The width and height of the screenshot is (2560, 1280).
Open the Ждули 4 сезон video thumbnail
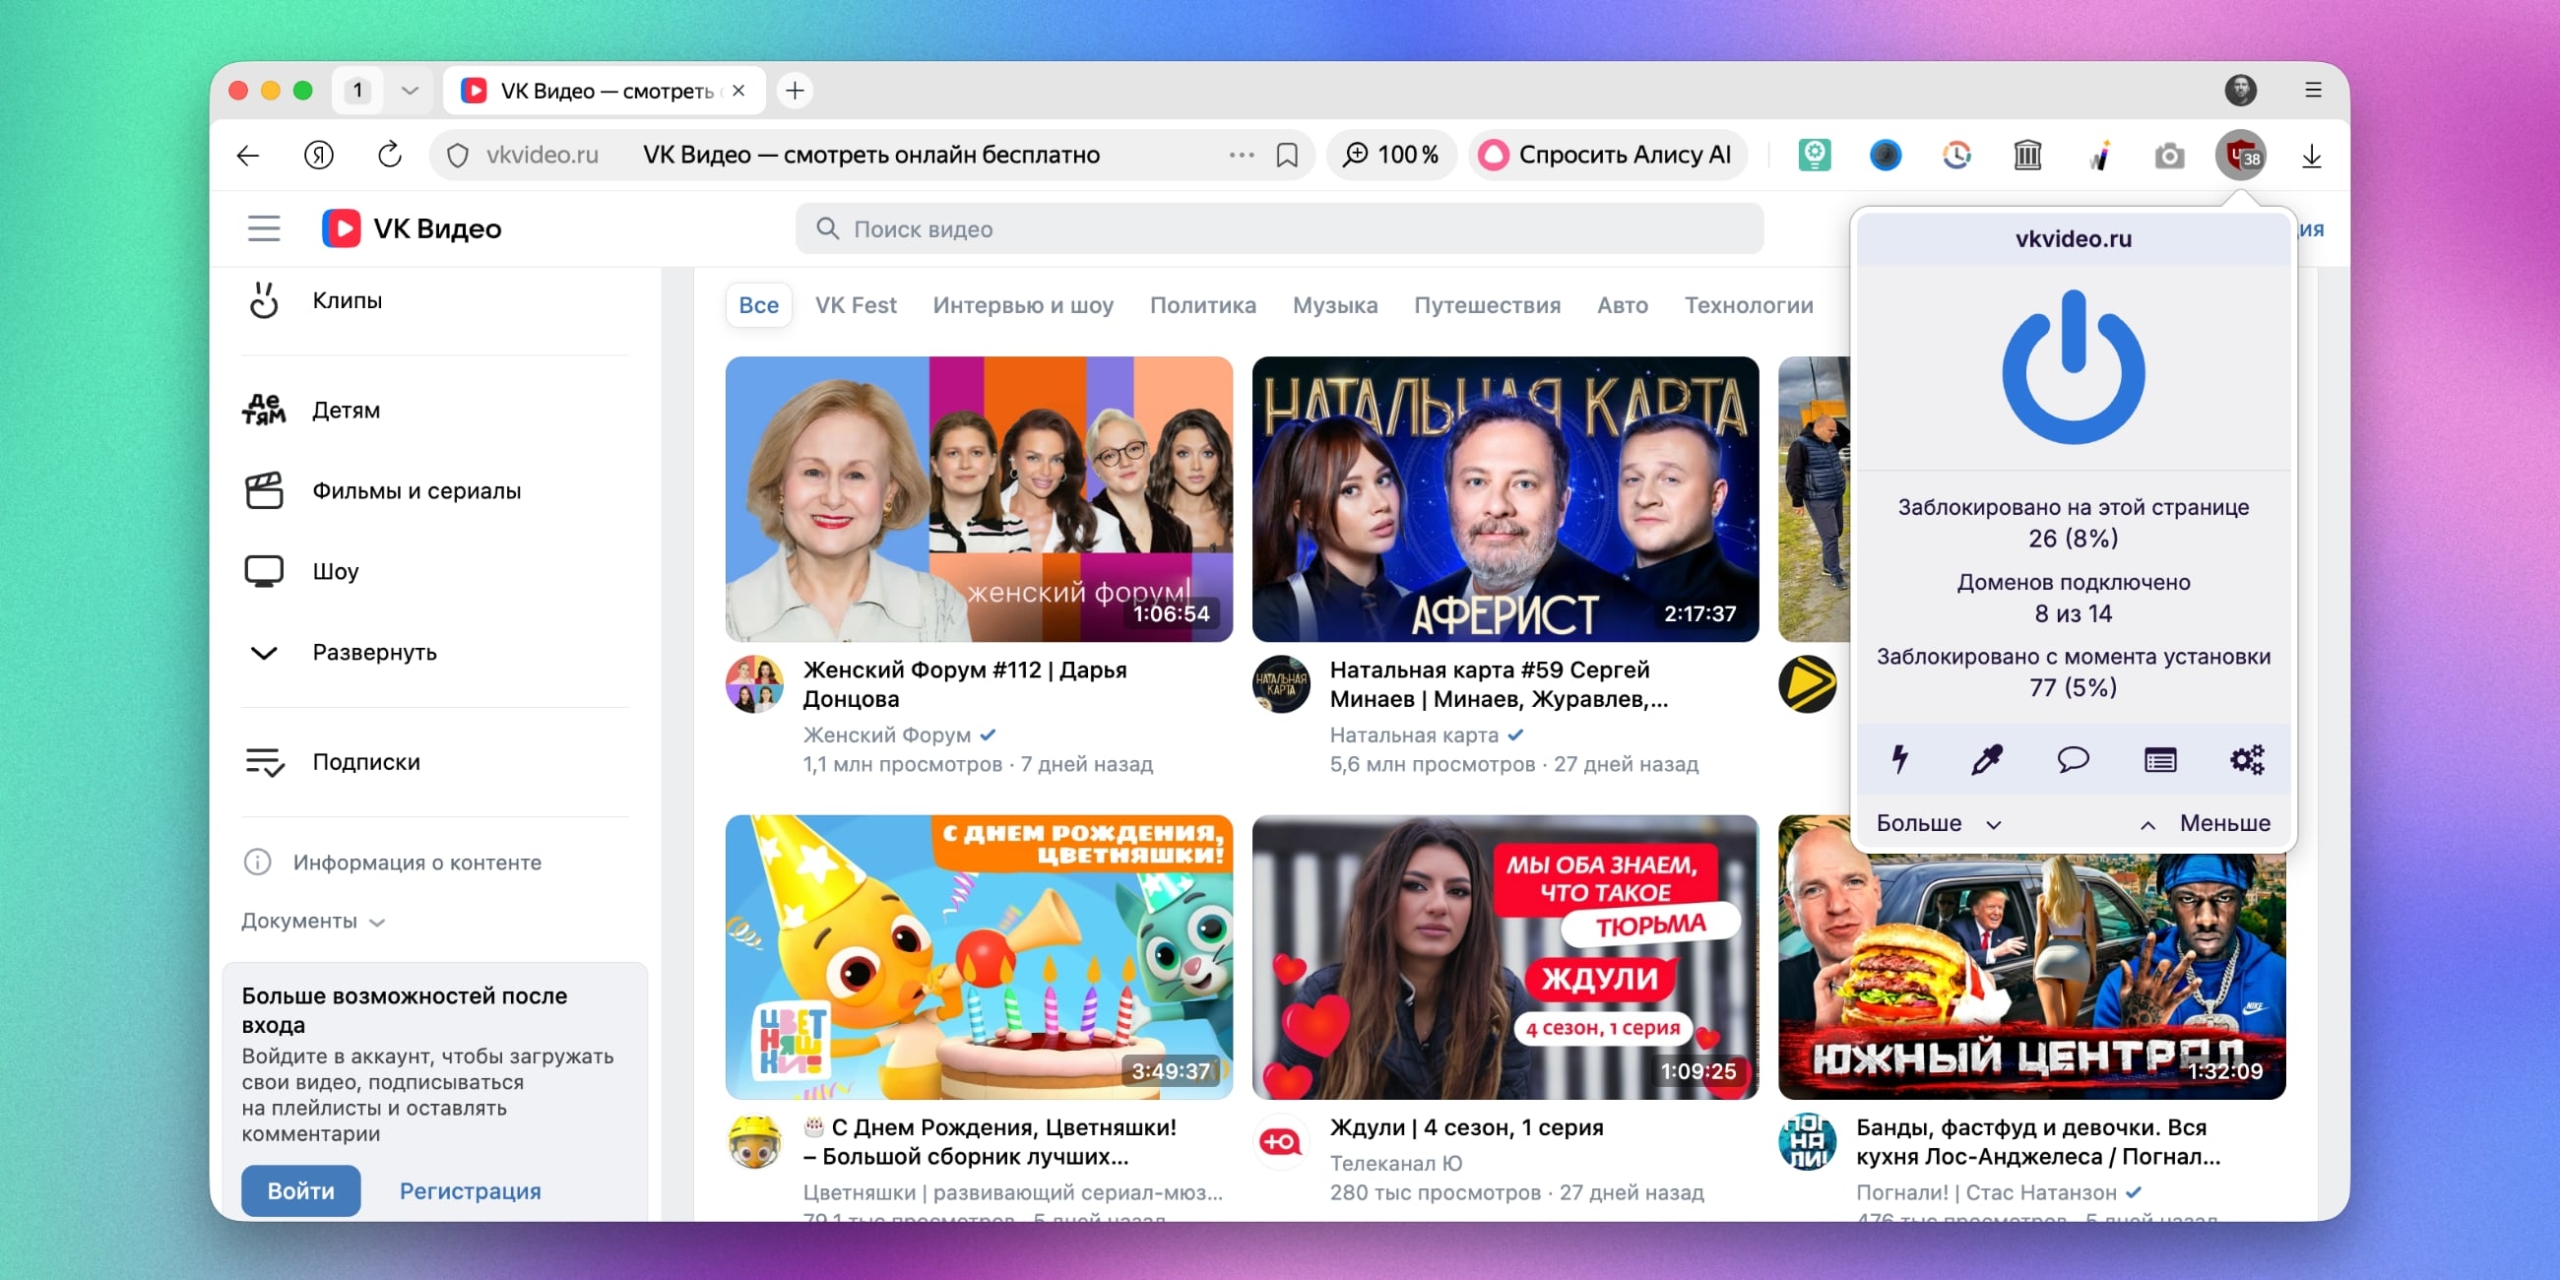click(x=1505, y=957)
